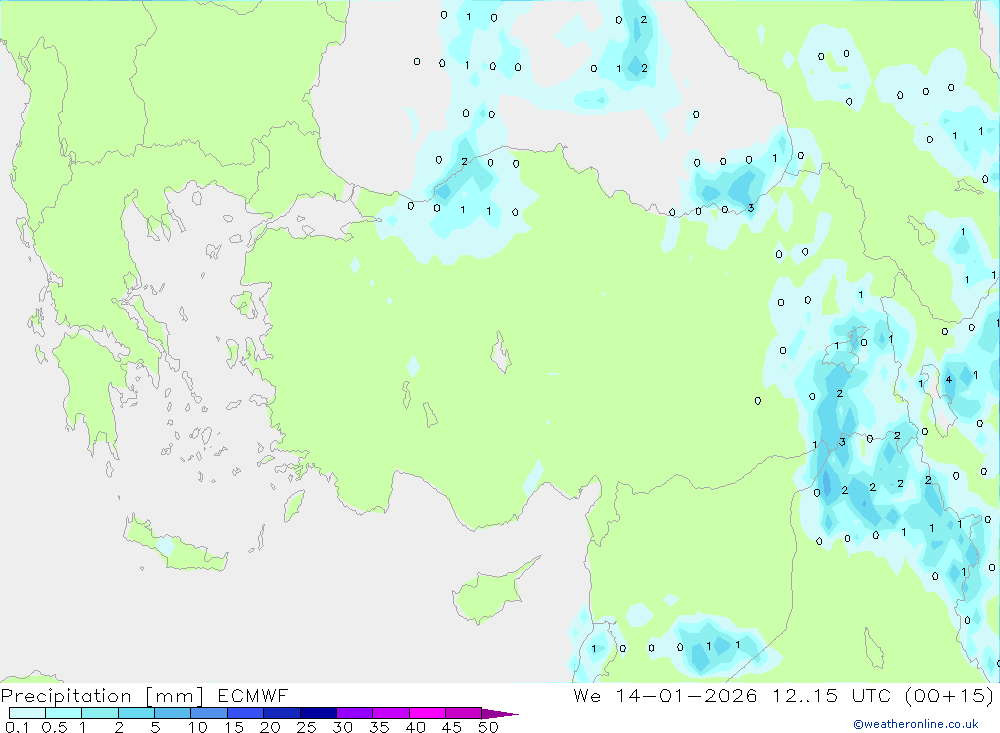This screenshot has height=733, width=1000.
Task: Select the 25–30 mm navy legend swatch
Action: (x=318, y=713)
